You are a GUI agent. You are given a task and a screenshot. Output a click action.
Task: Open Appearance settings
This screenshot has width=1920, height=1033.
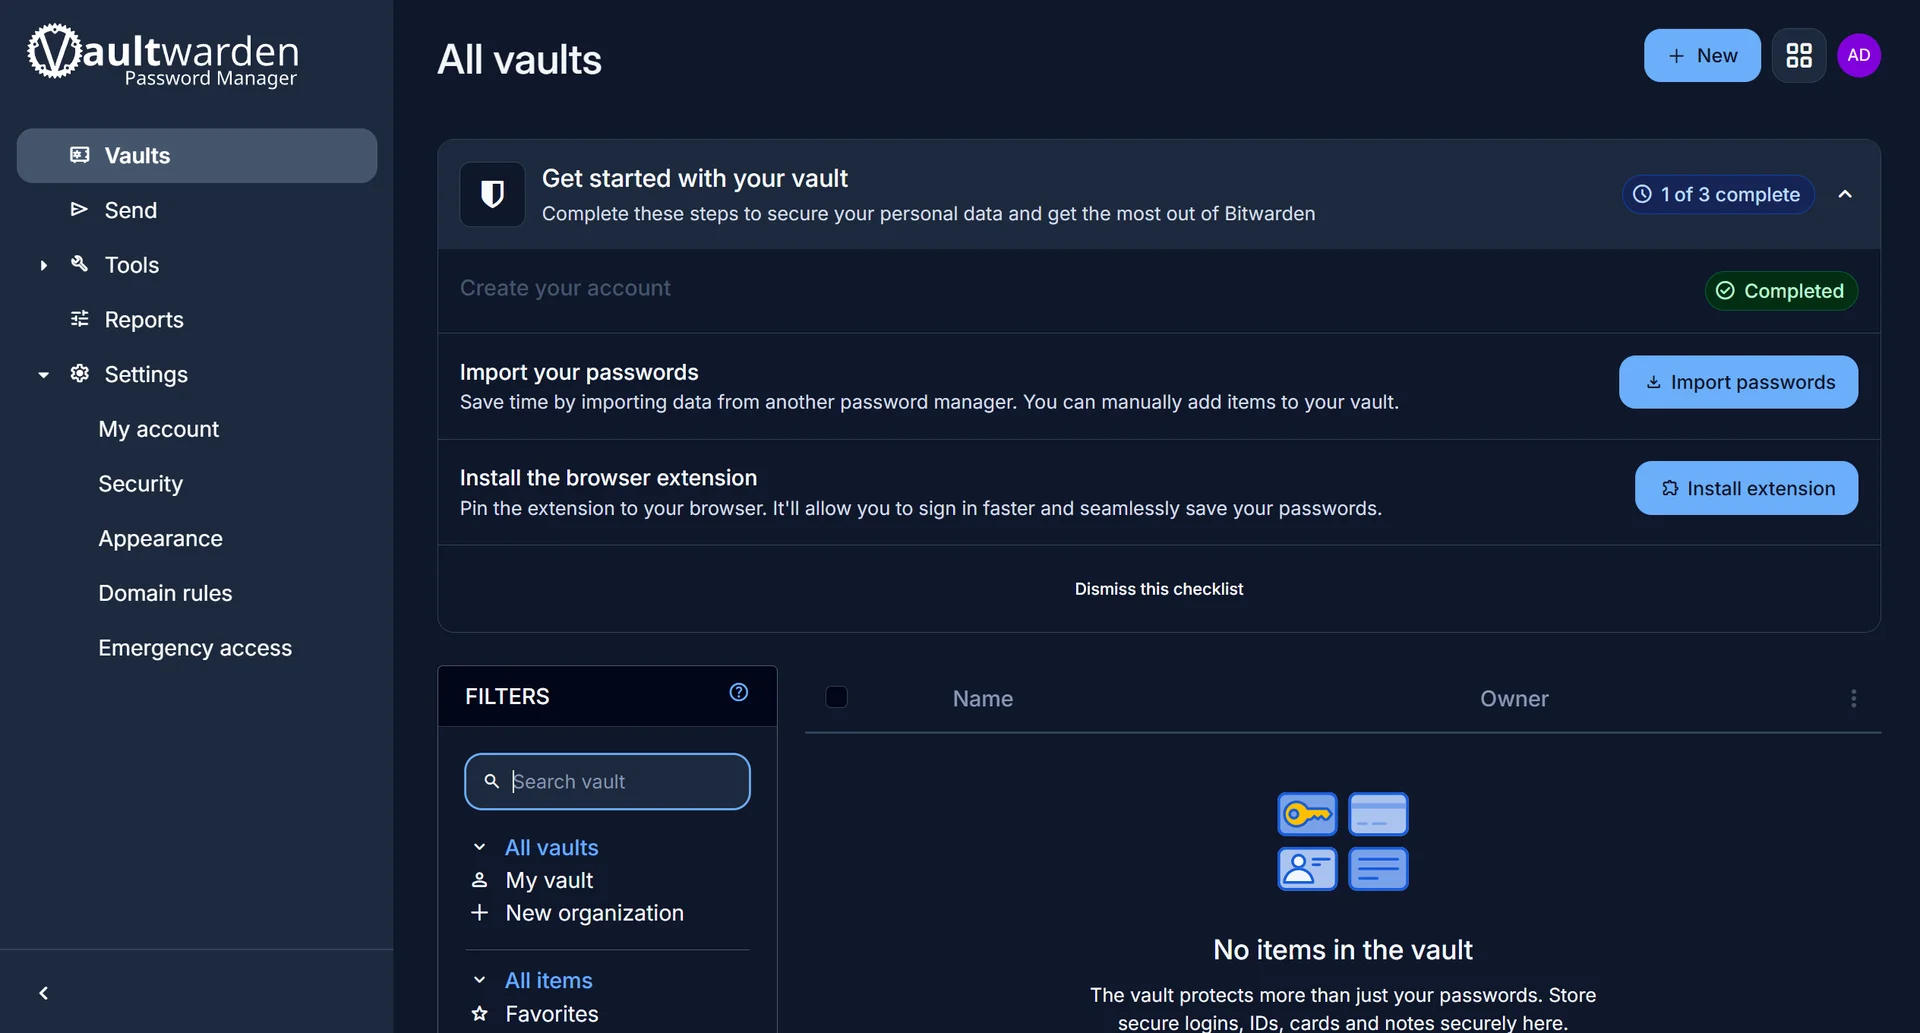161,539
